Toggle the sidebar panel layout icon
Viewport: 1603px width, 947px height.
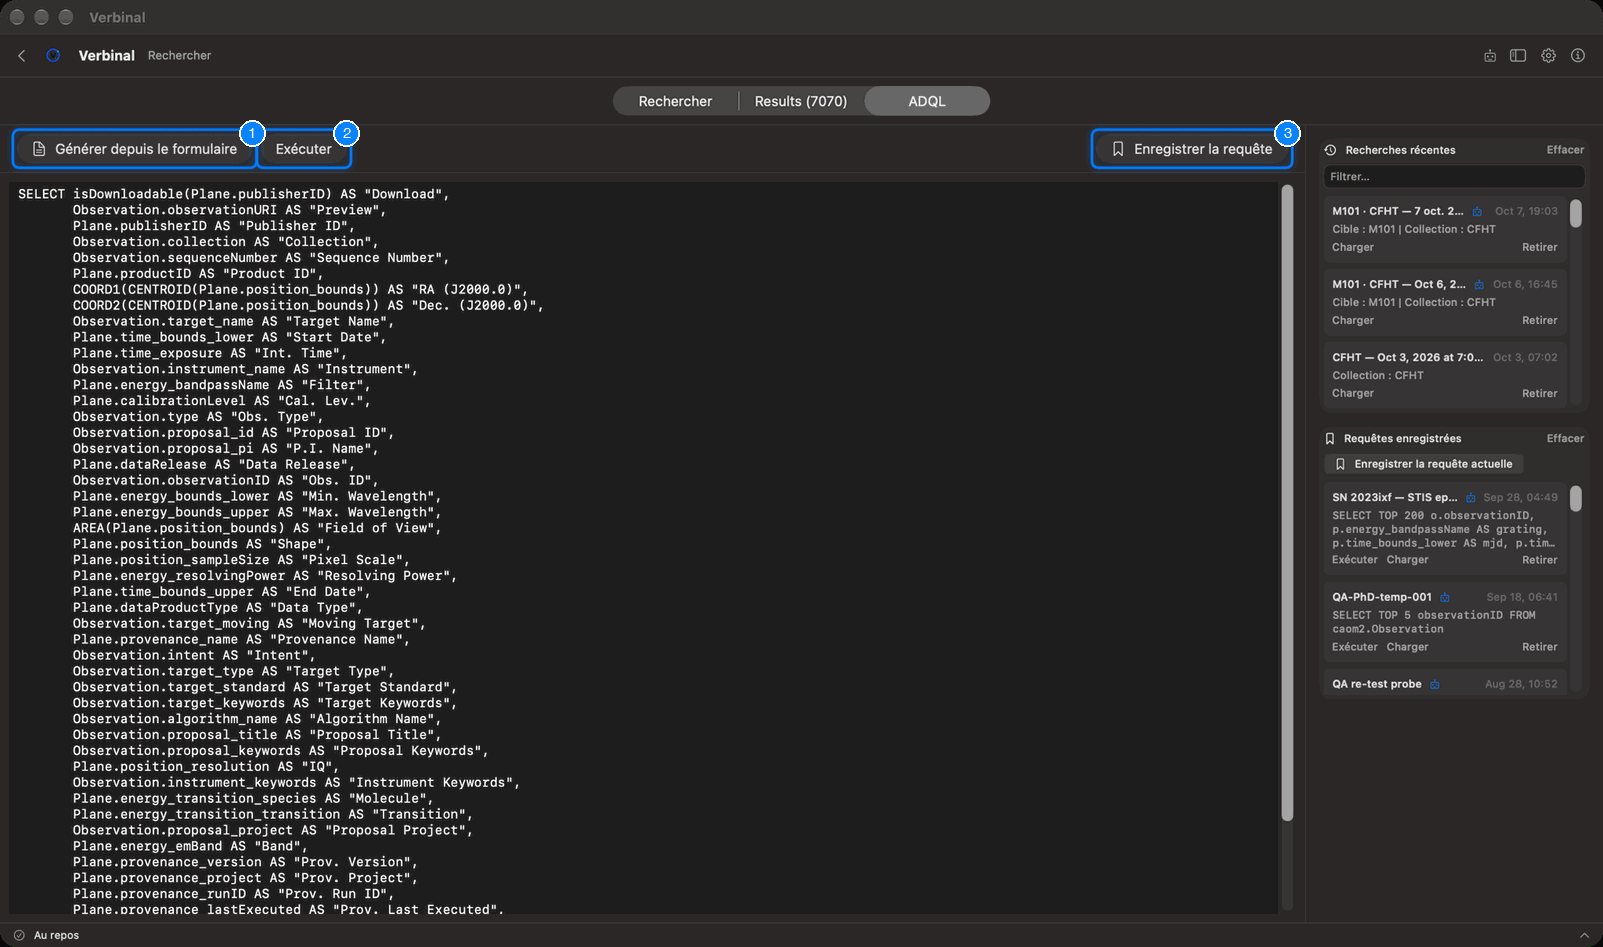coord(1518,56)
